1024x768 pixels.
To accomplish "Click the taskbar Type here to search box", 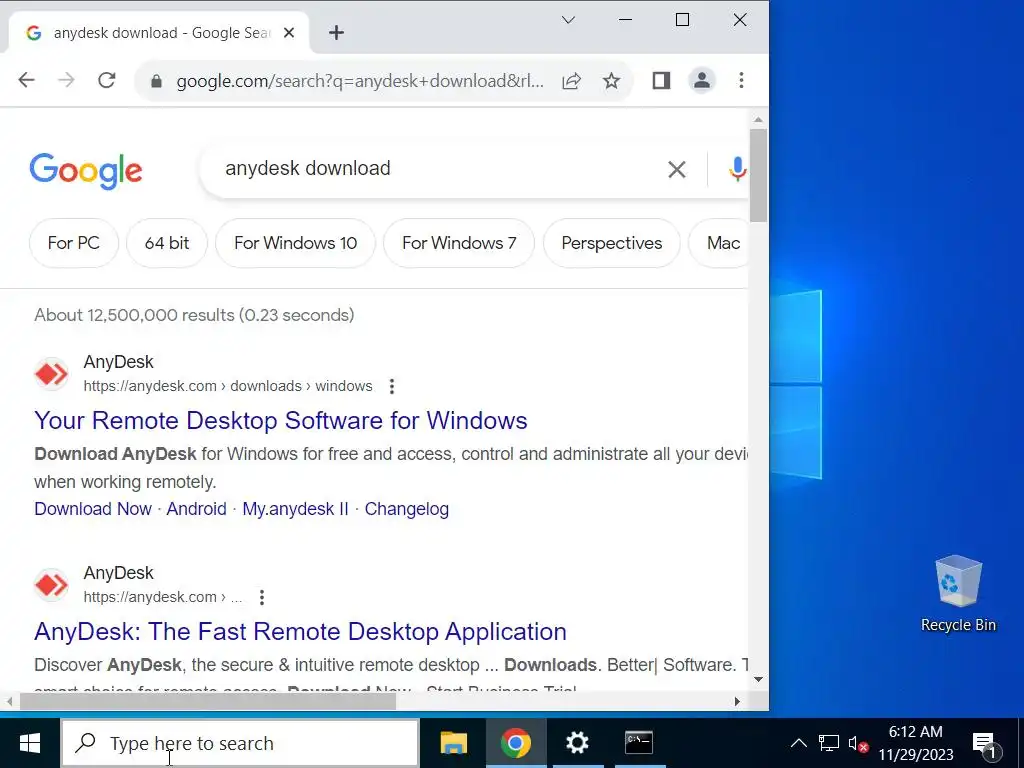I will [240, 743].
